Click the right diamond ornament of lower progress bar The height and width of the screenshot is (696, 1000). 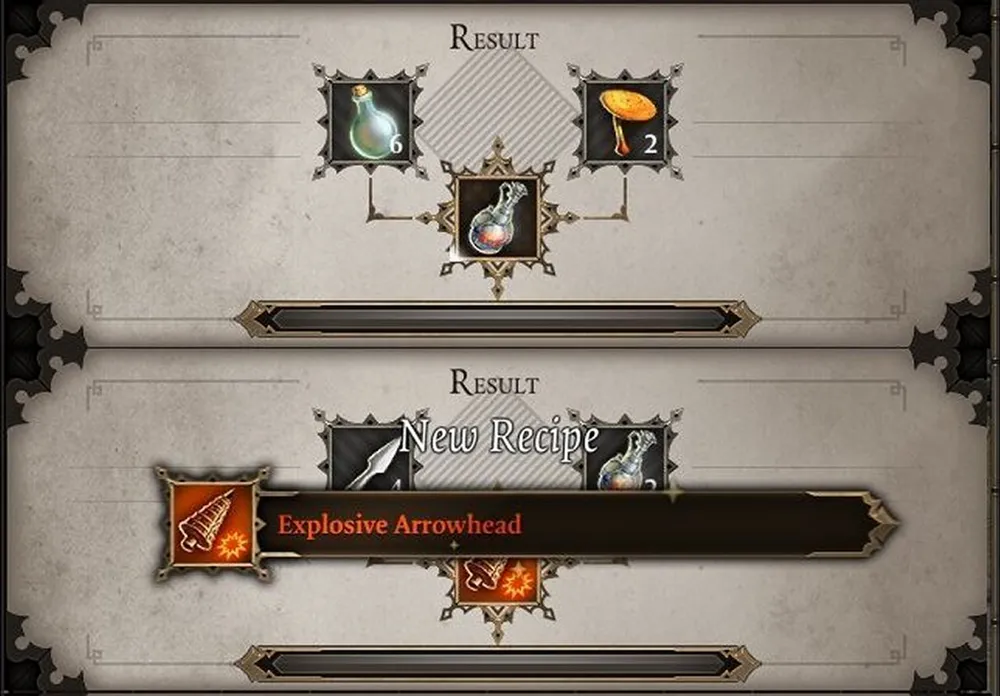point(740,663)
